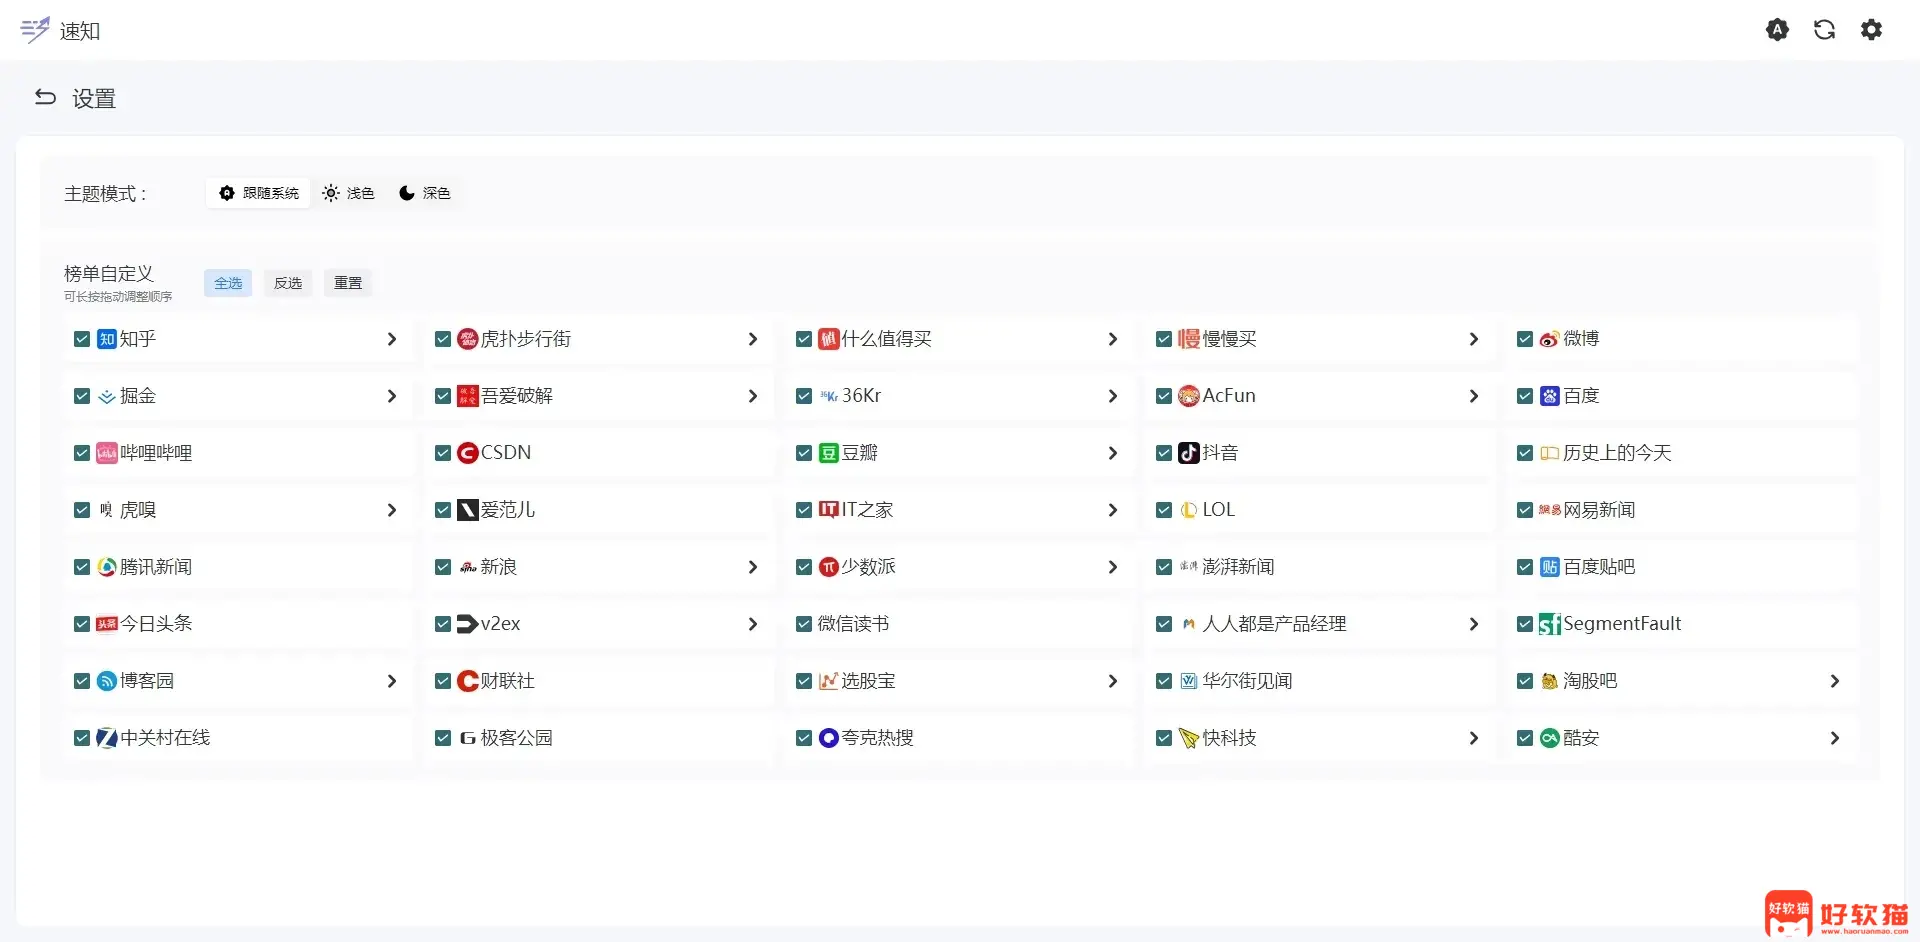Open settings gear icon in header

coord(1871,30)
